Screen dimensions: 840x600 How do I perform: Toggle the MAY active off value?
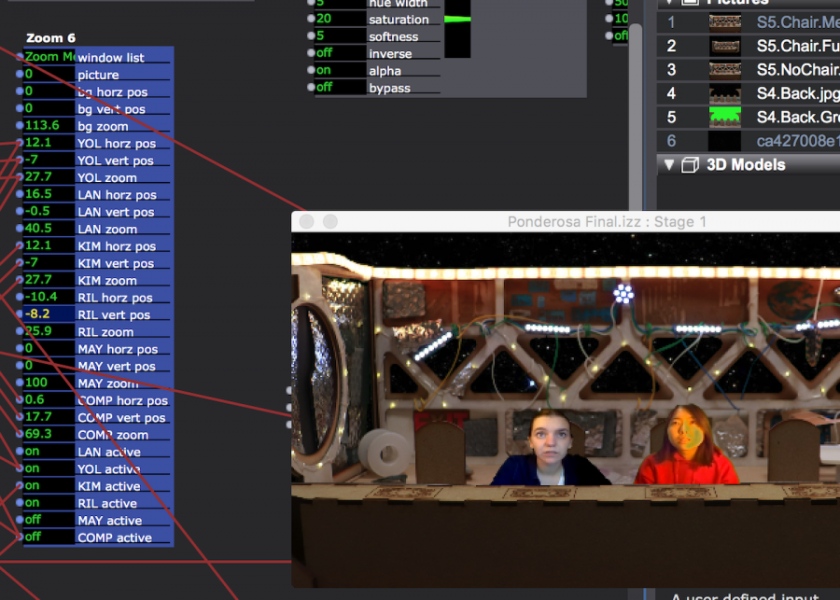pyautogui.click(x=48, y=520)
